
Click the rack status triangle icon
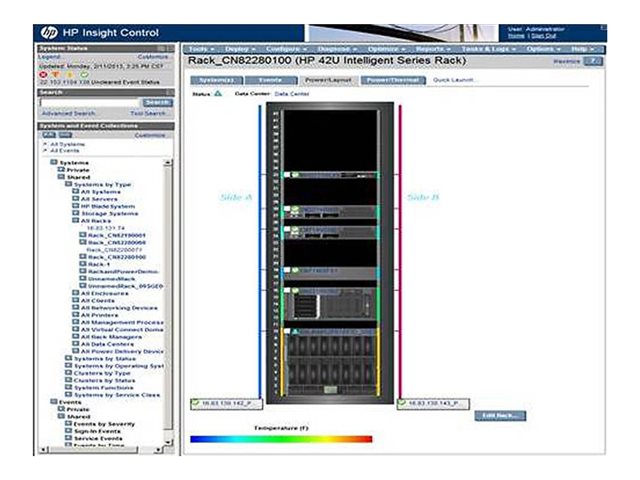(218, 93)
